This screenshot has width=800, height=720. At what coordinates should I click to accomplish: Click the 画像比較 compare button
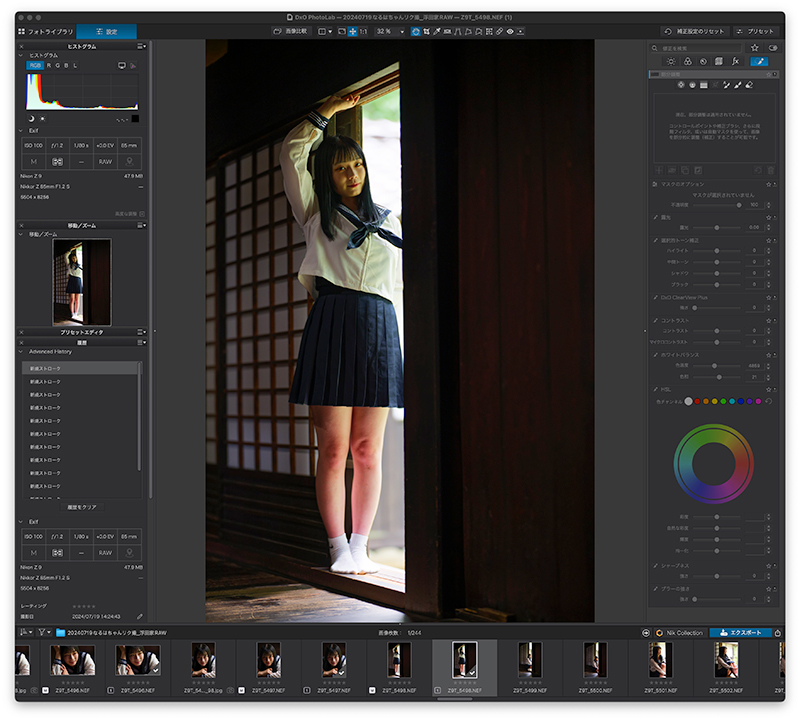[290, 32]
